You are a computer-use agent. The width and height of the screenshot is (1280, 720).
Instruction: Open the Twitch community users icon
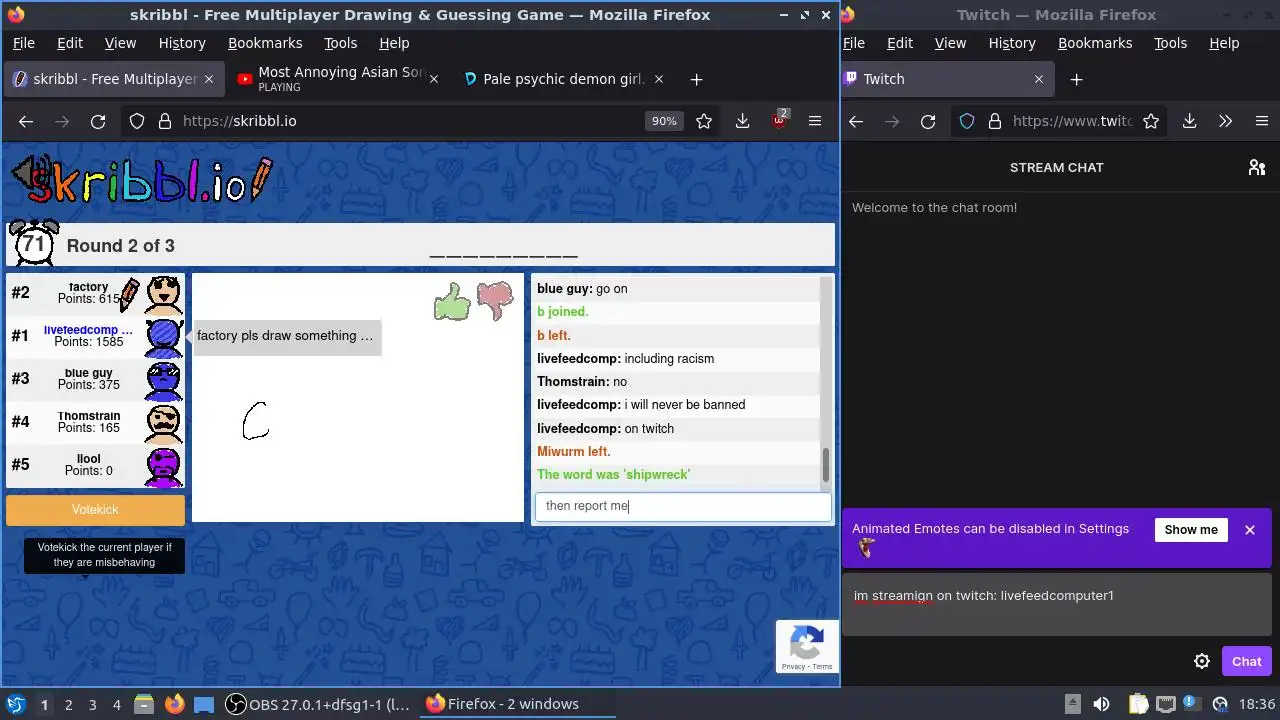point(1257,168)
